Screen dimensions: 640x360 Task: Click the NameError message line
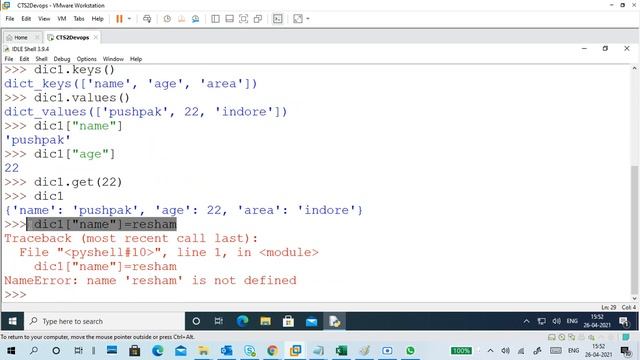150,280
